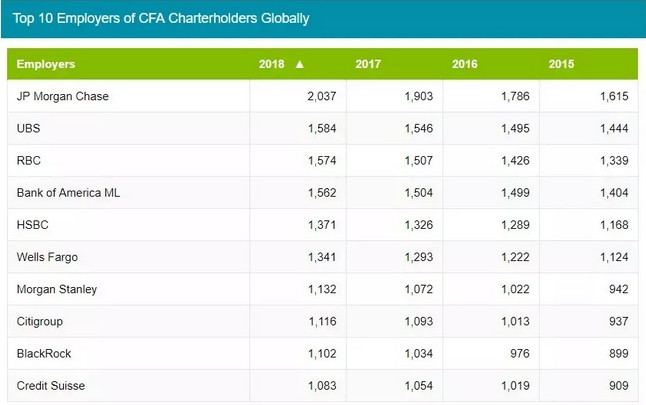Click the RBC employer cell
The height and width of the screenshot is (405, 646).
click(x=28, y=161)
